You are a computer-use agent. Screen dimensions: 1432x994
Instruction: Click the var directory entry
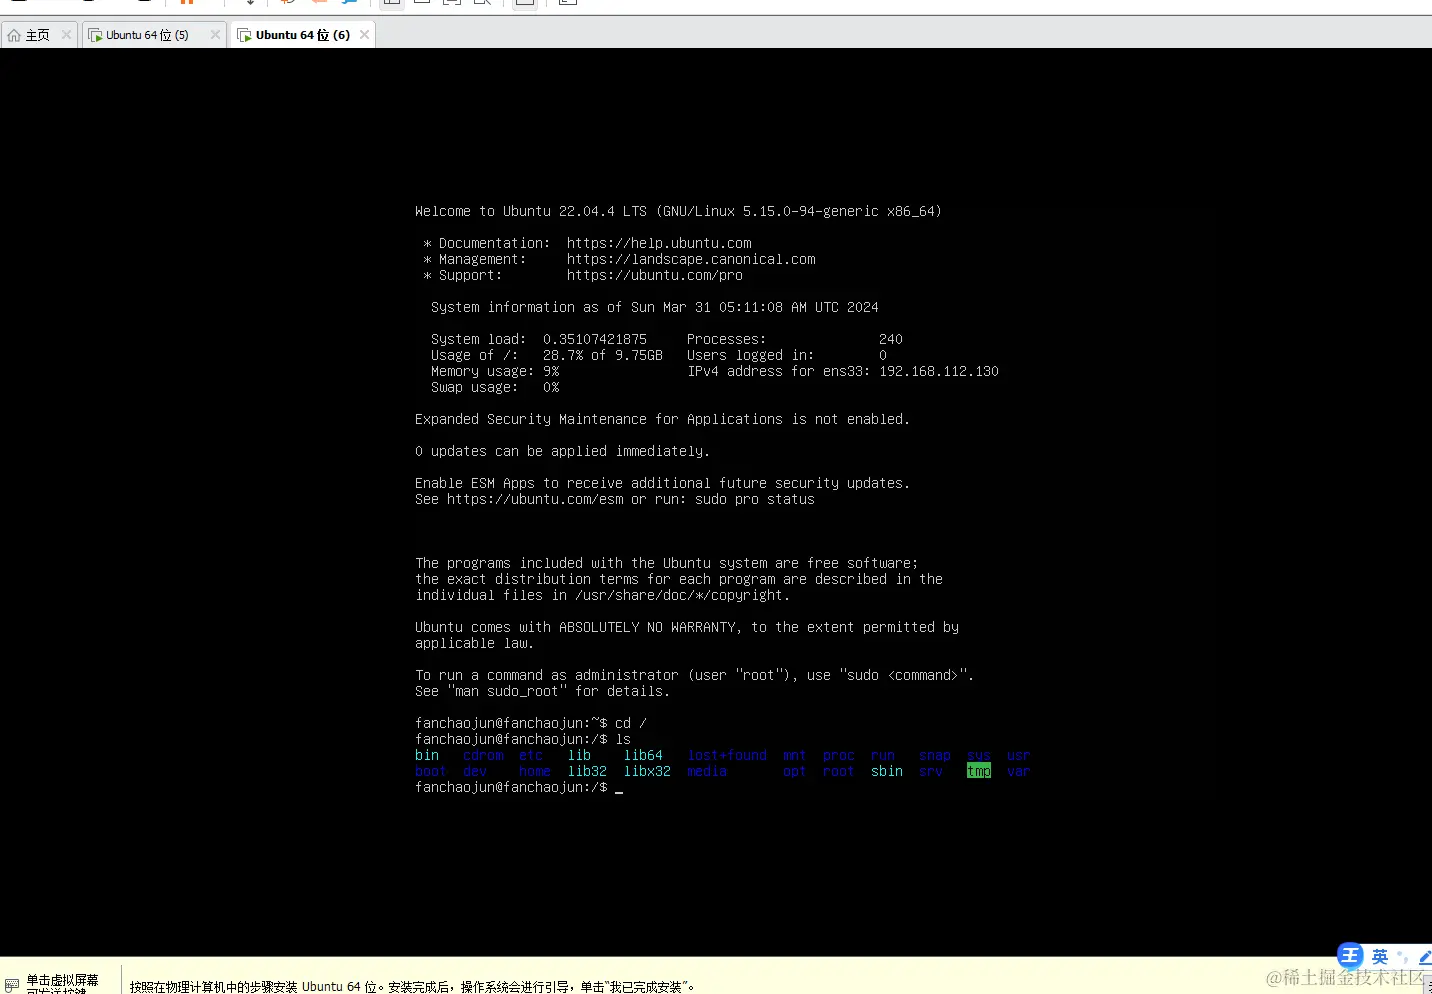(1019, 771)
